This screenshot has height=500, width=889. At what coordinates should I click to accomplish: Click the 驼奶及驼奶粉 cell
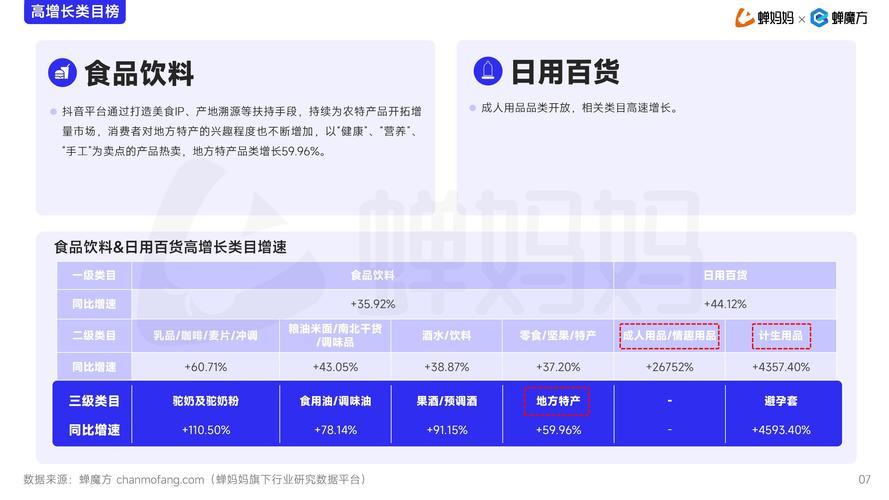click(x=205, y=401)
